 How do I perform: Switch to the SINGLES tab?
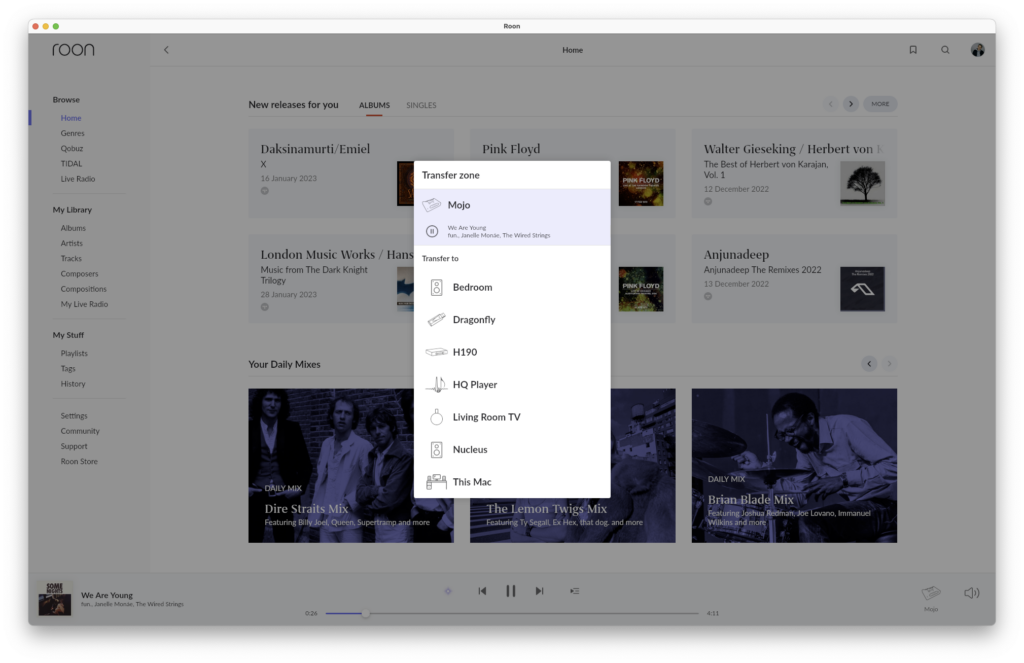click(x=421, y=105)
